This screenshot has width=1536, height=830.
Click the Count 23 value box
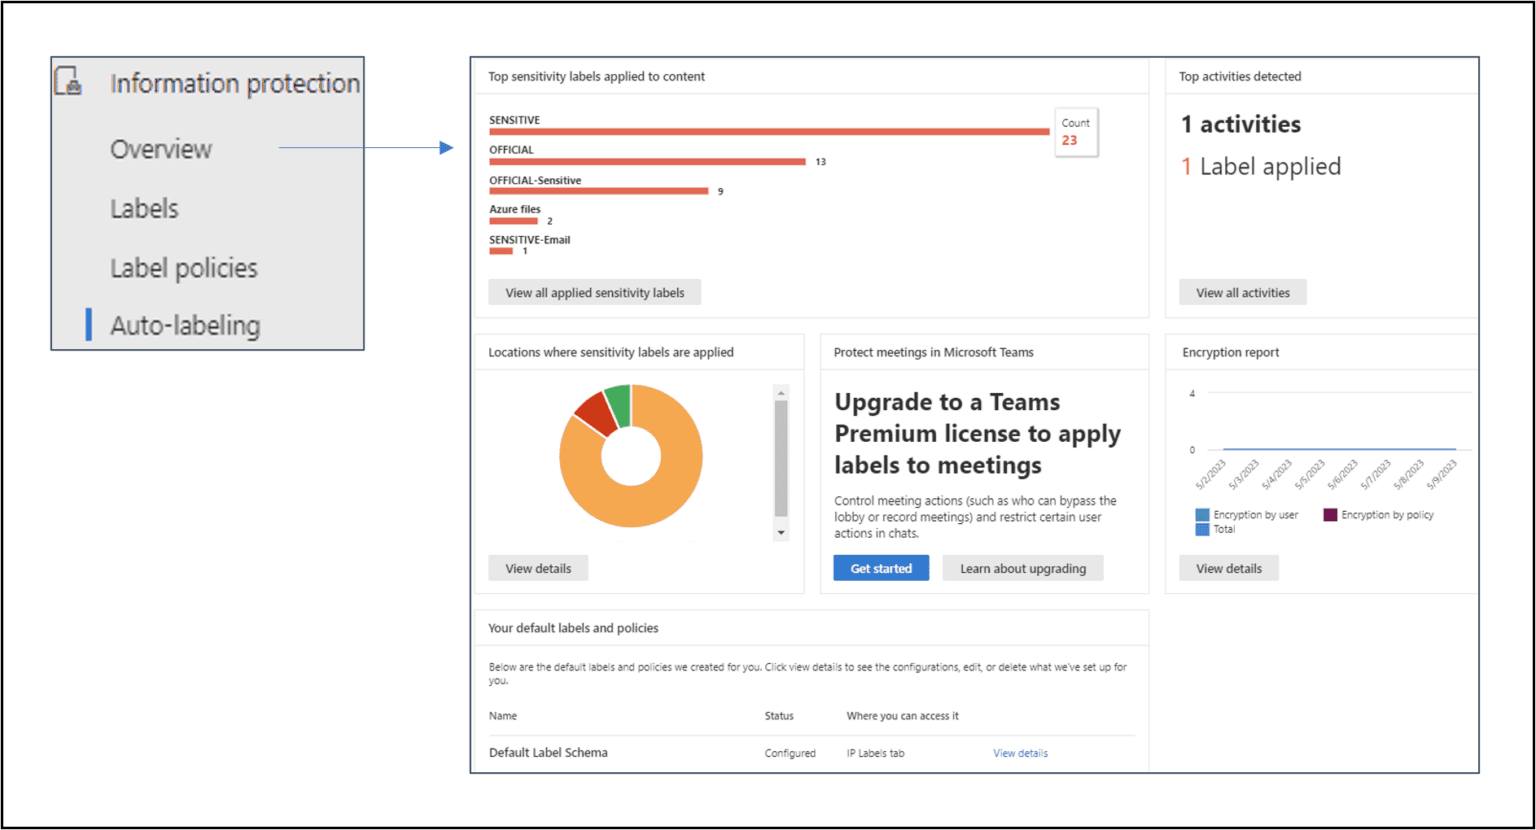coord(1075,131)
